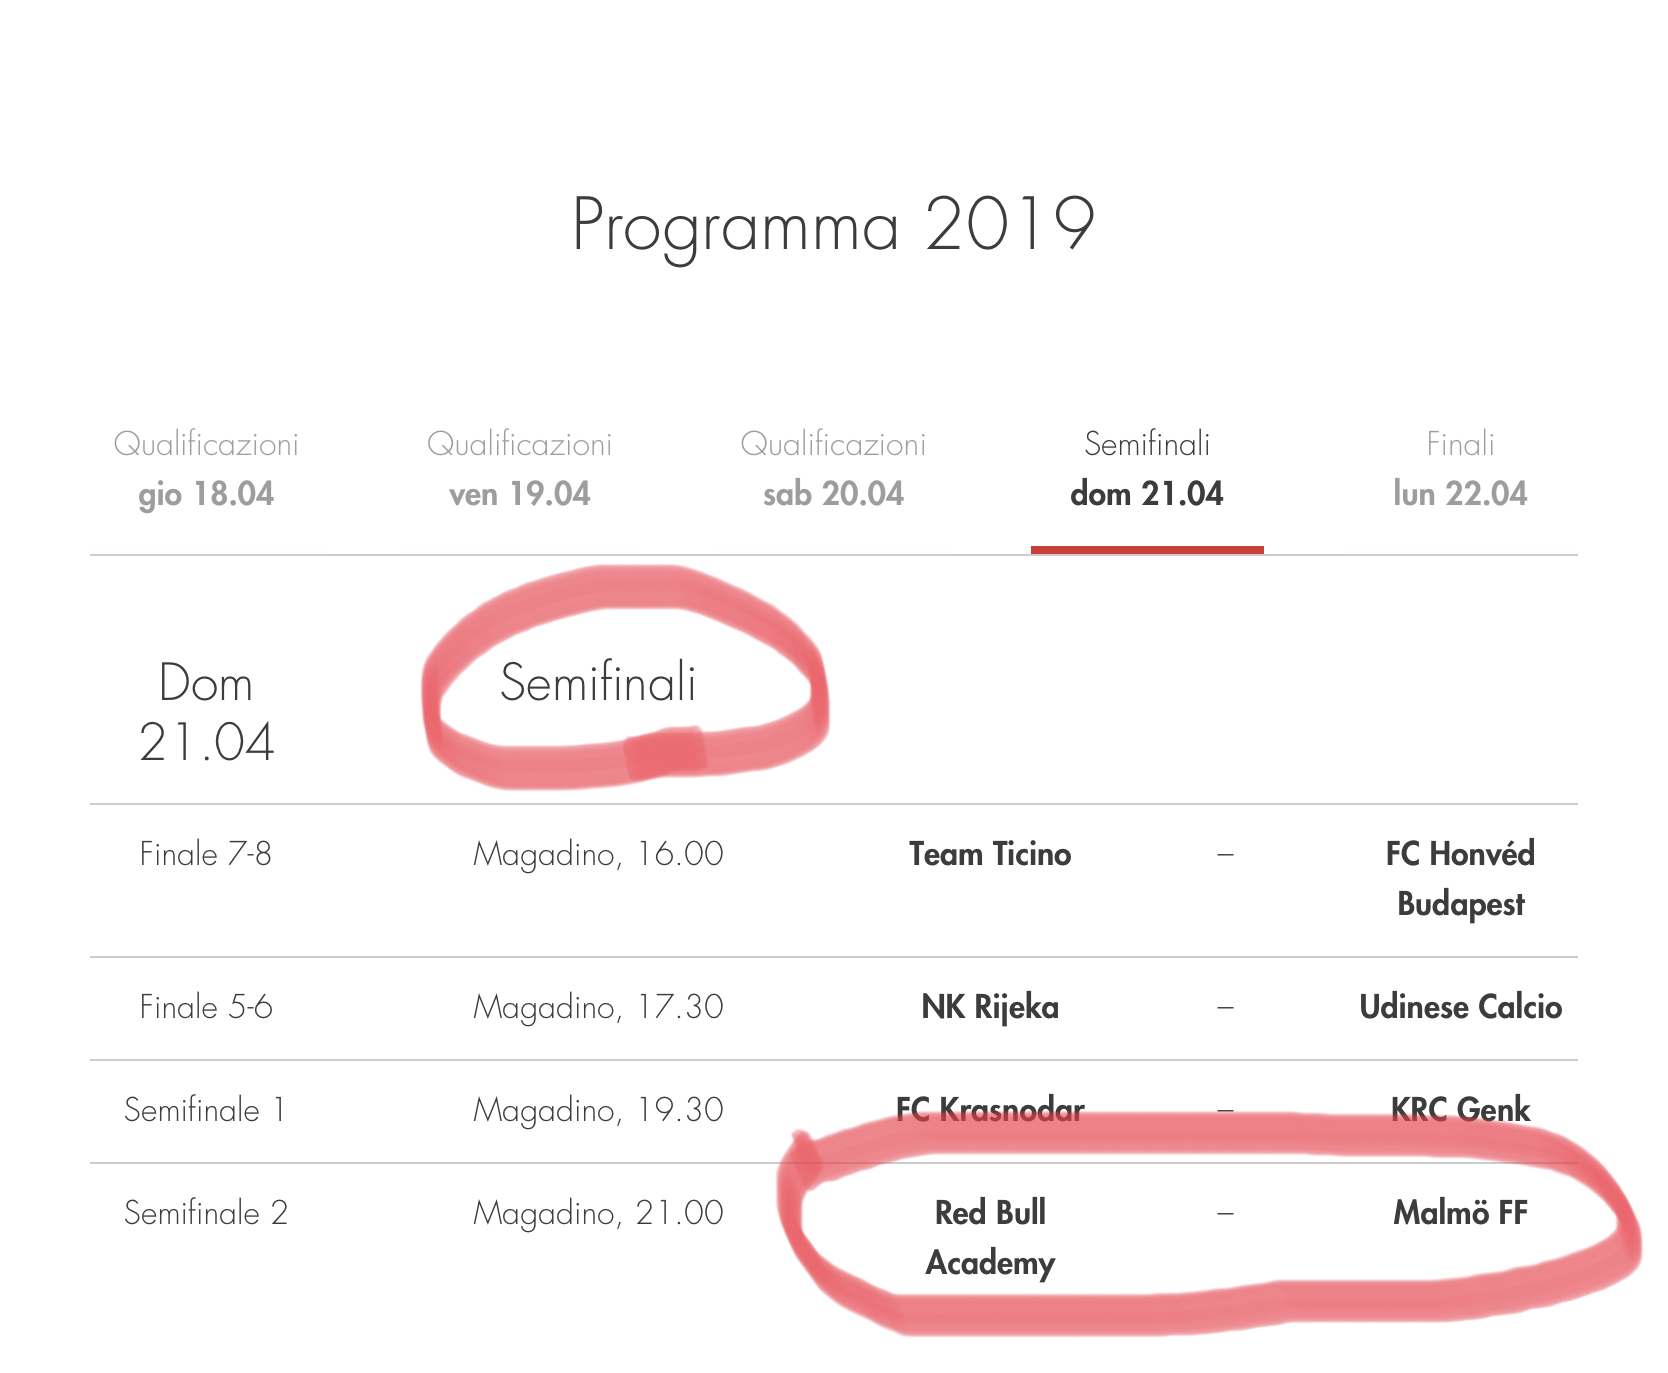The width and height of the screenshot is (1668, 1373).
Task: Click the Semifinale 2 match label
Action: pyautogui.click(x=206, y=1213)
